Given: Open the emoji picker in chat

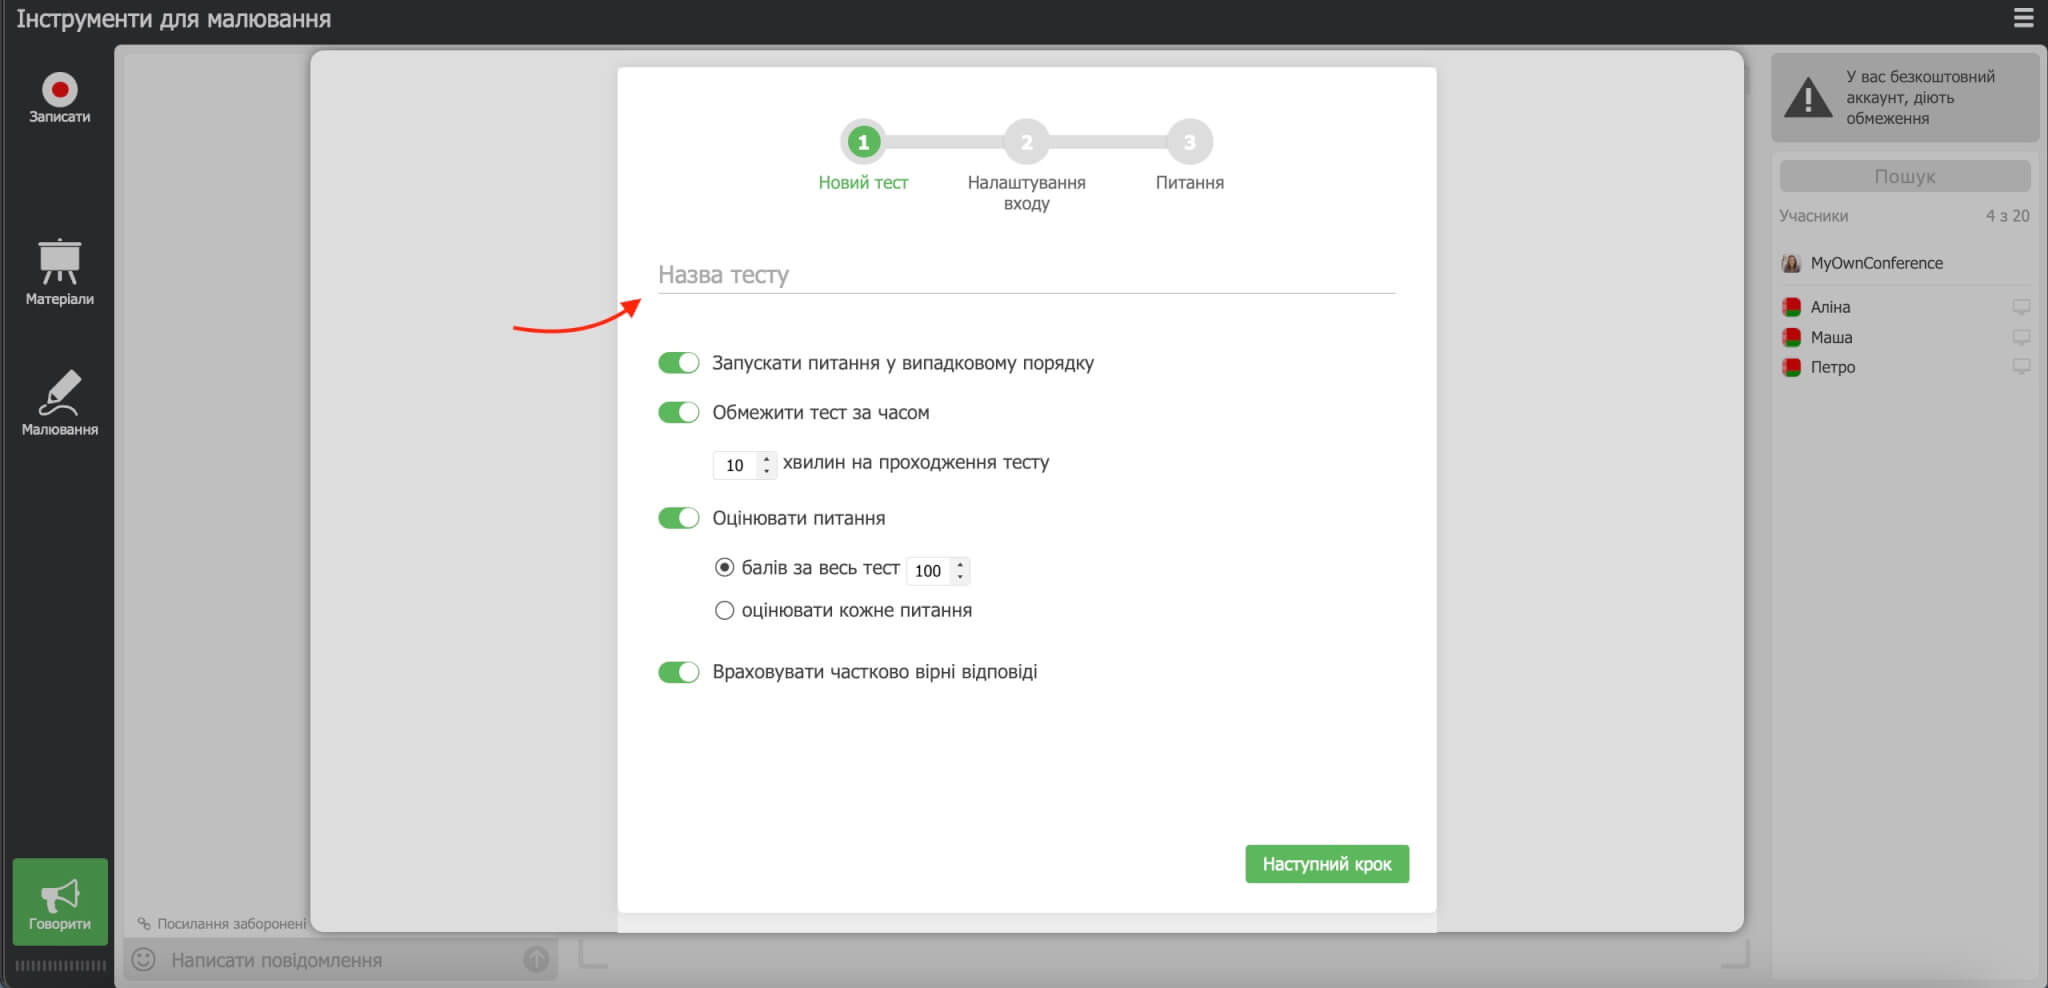Looking at the screenshot, I should pyautogui.click(x=146, y=959).
